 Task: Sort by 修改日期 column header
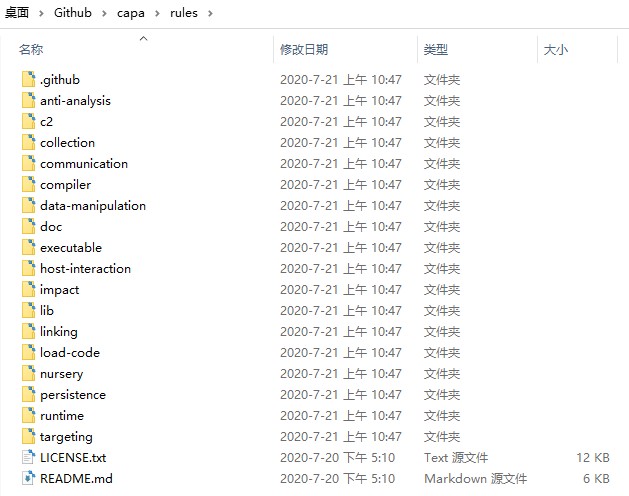click(304, 50)
